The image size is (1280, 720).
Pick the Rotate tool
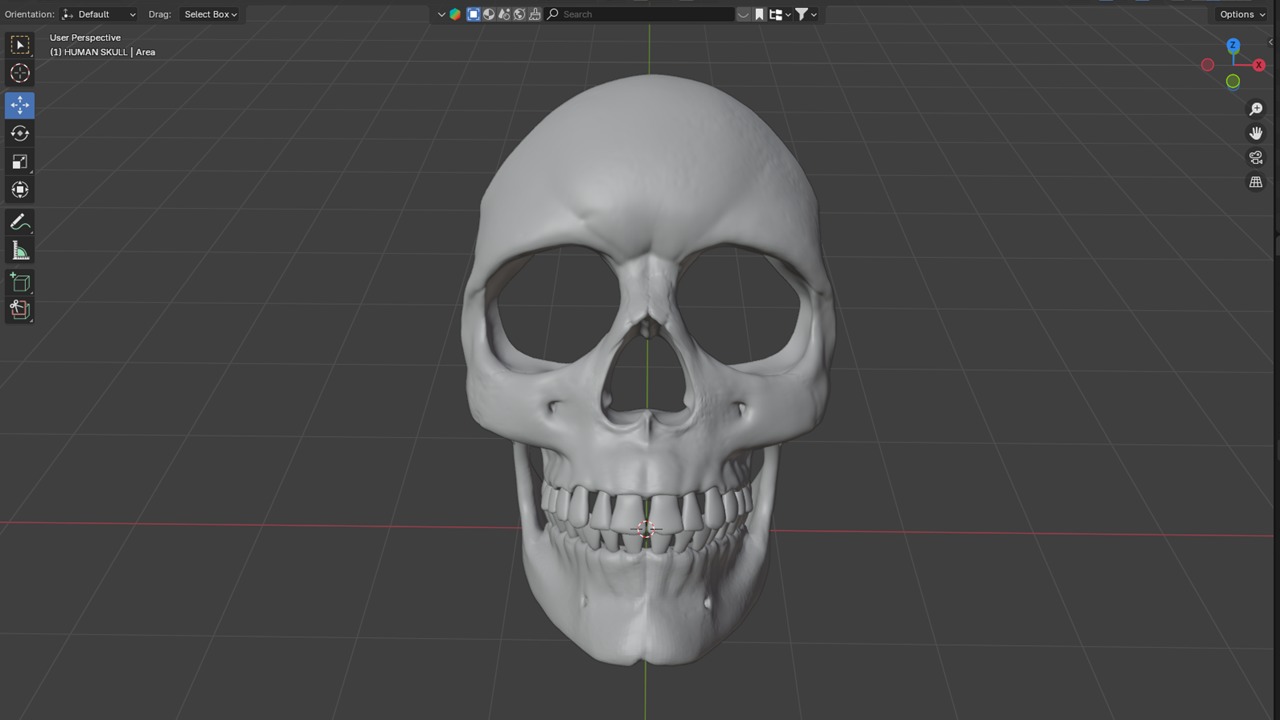[x=20, y=133]
